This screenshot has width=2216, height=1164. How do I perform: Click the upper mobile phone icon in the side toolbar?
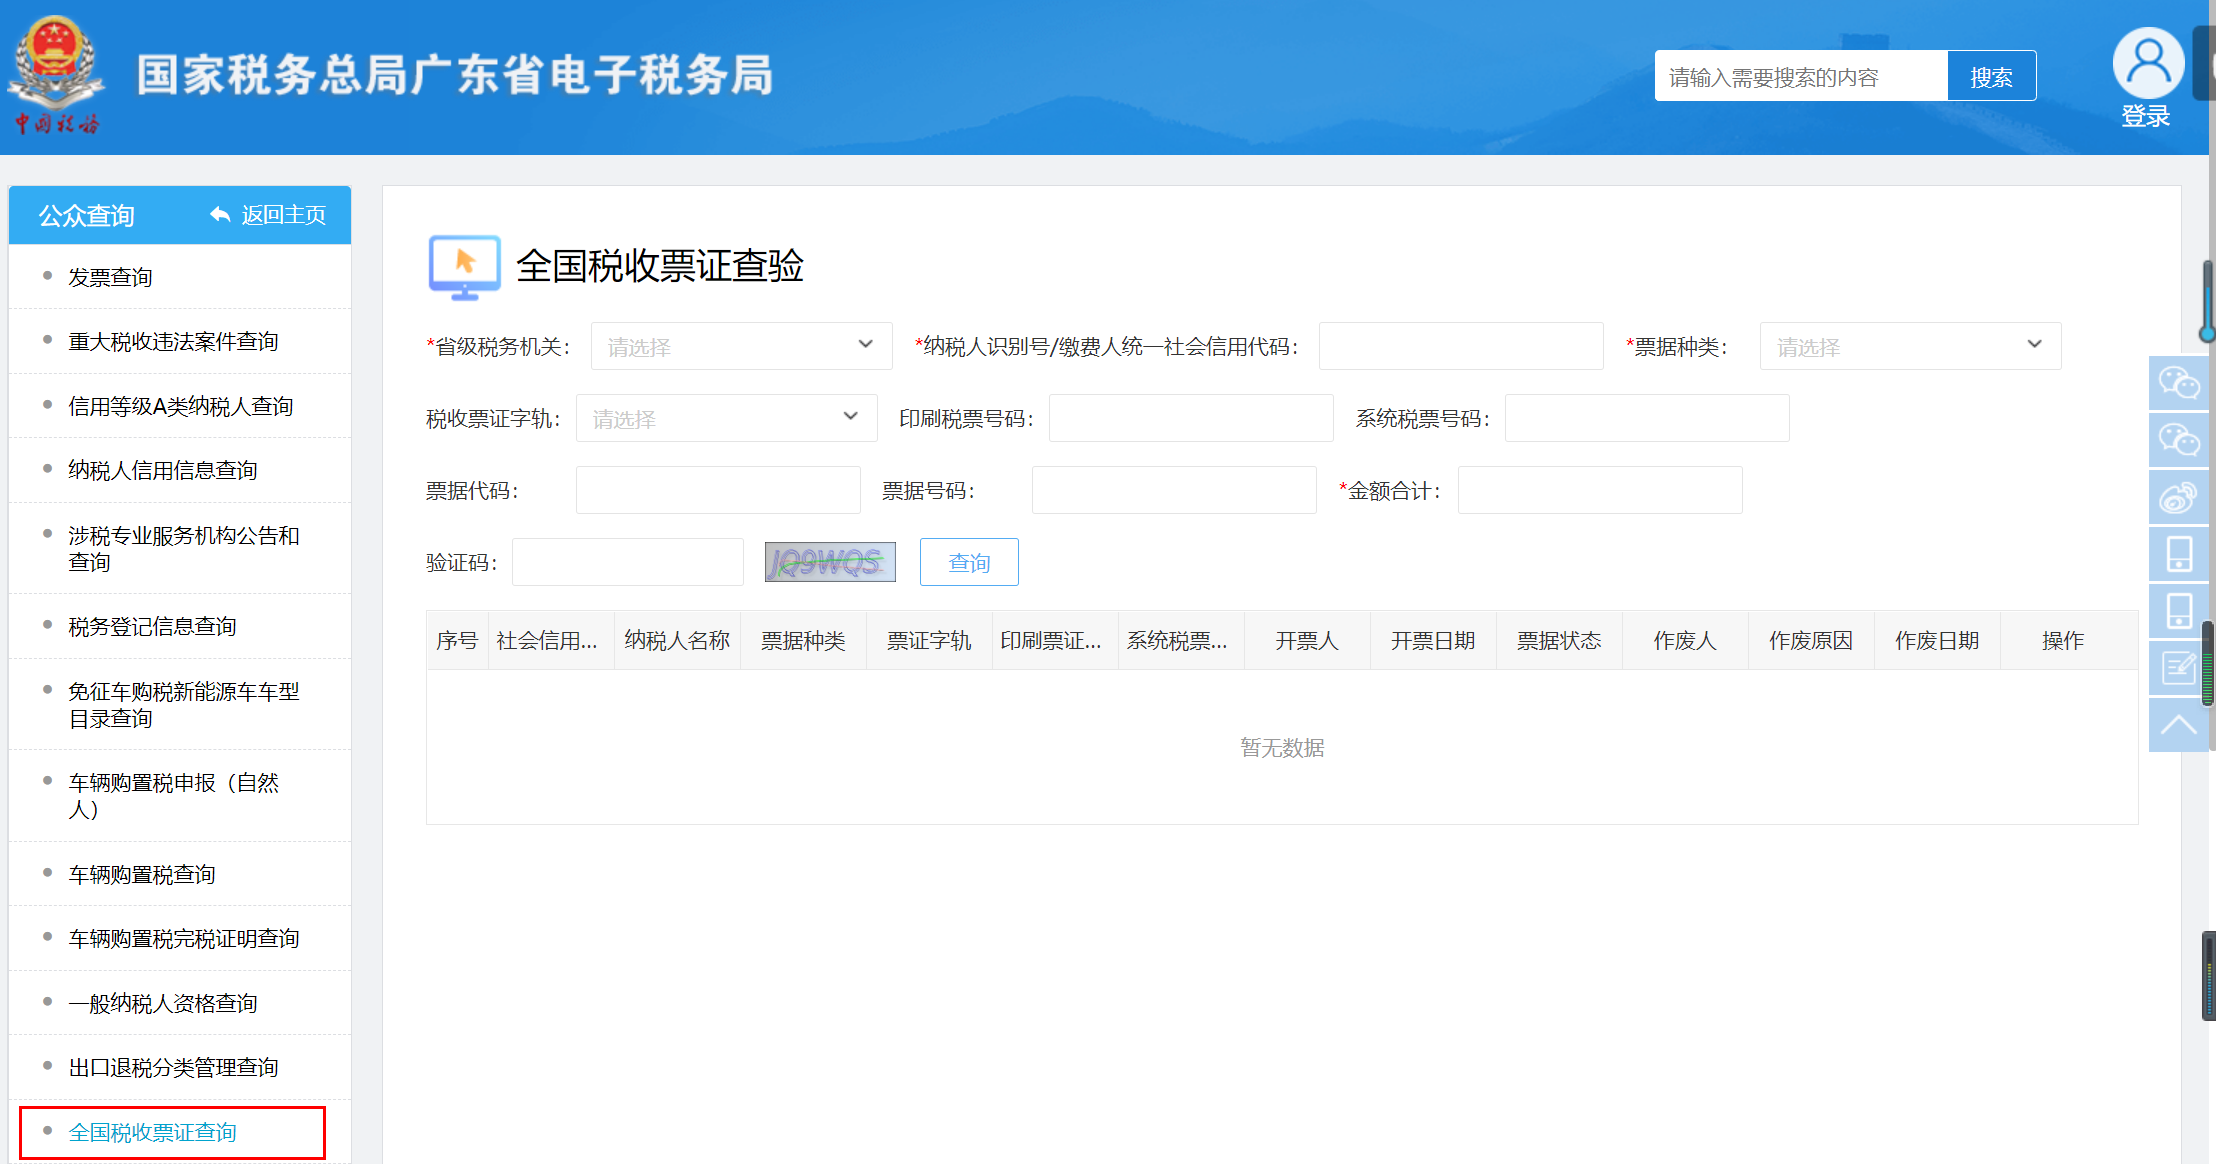point(2178,554)
